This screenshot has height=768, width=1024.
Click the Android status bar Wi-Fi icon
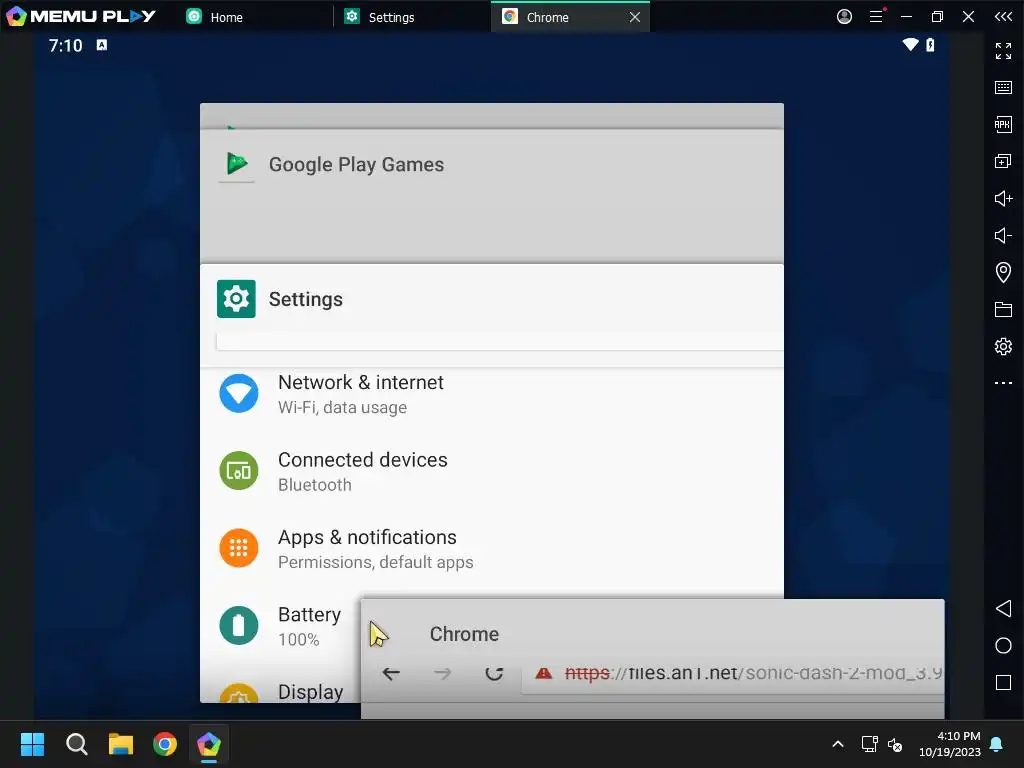910,44
